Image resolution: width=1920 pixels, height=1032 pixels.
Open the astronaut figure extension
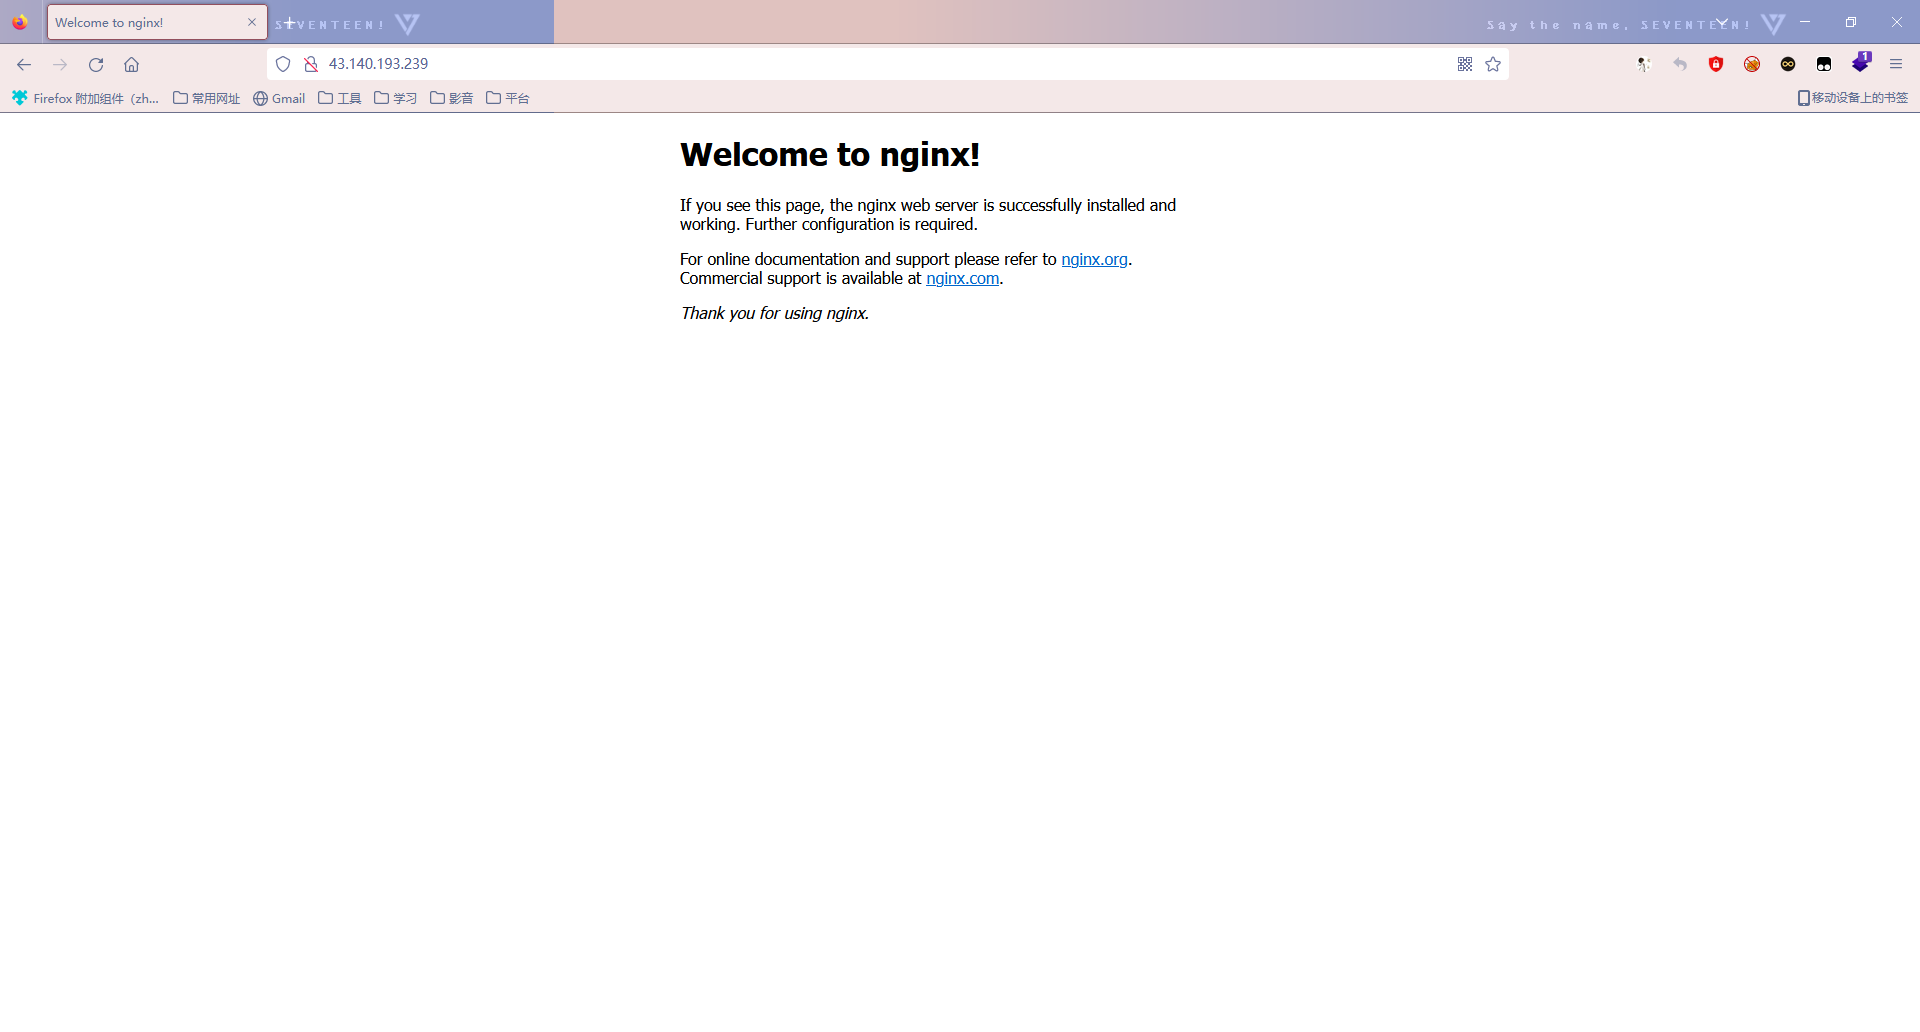pyautogui.click(x=1644, y=64)
